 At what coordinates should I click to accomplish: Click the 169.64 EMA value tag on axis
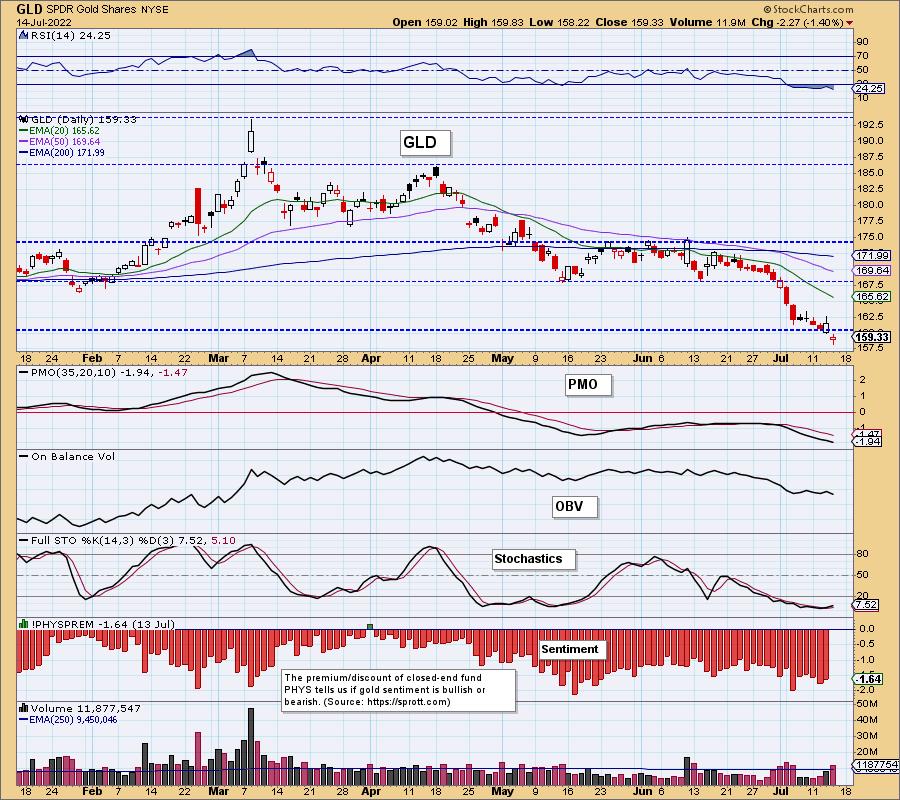(872, 270)
